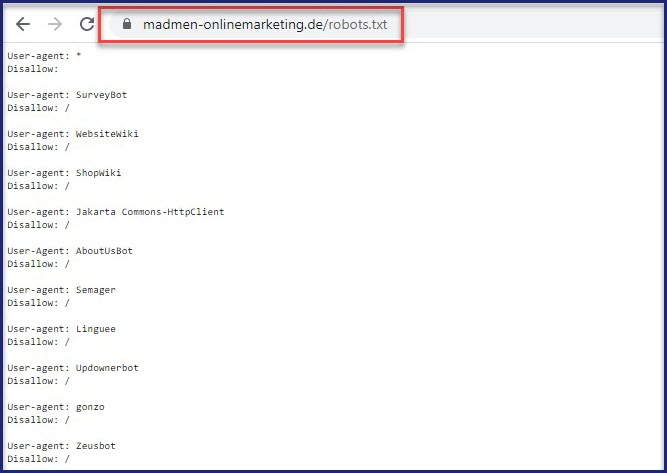Reload the robots.txt page
This screenshot has height=473, width=667.
(x=87, y=24)
